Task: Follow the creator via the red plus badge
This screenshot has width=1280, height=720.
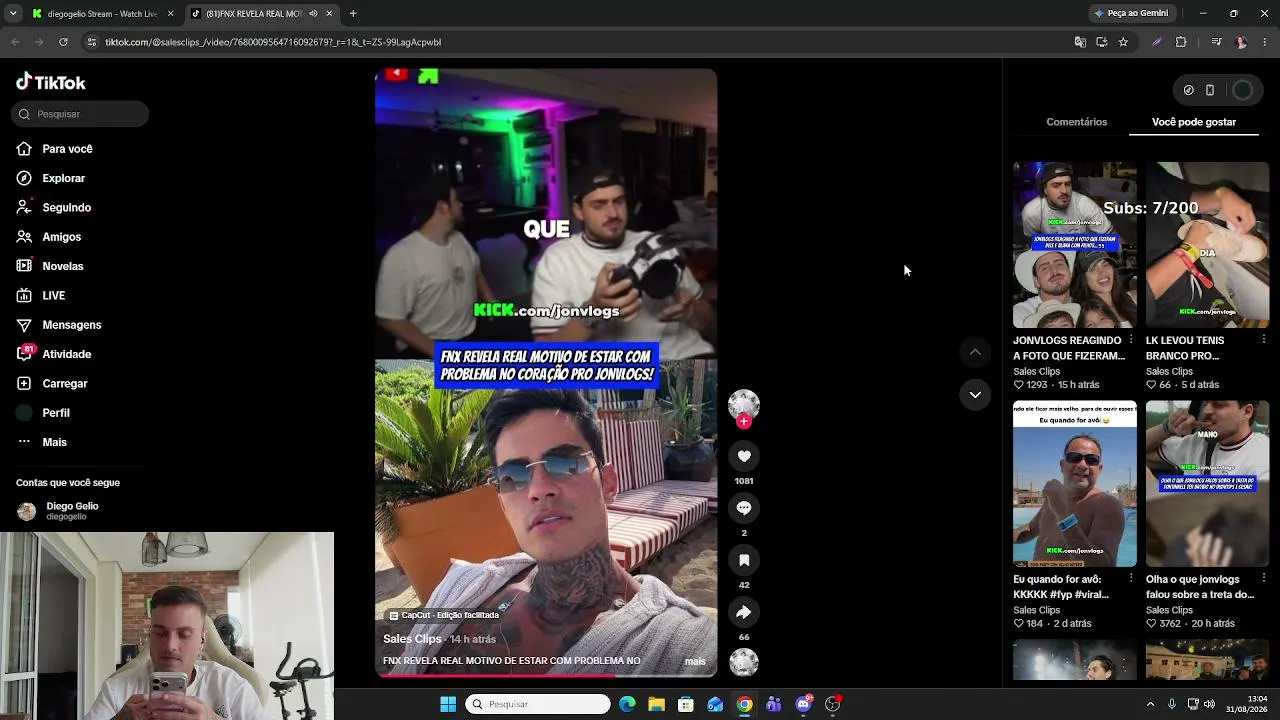Action: [x=743, y=422]
